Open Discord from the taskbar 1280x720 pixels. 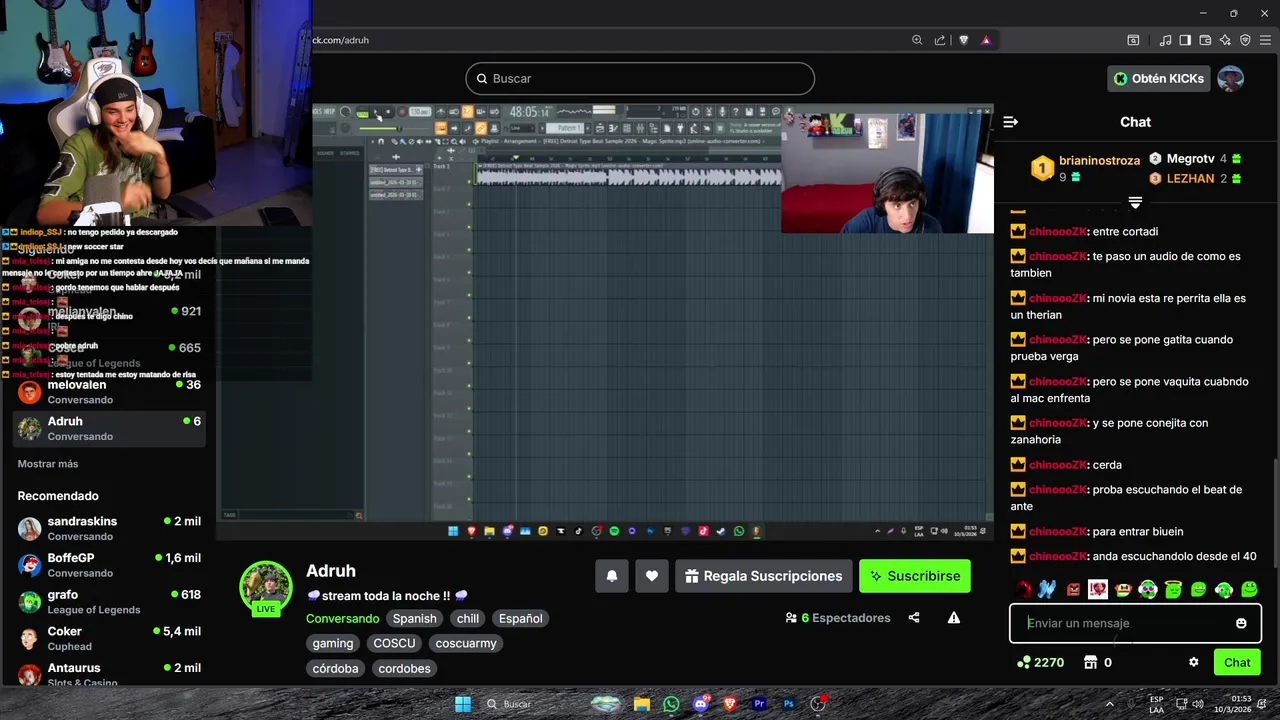(701, 704)
